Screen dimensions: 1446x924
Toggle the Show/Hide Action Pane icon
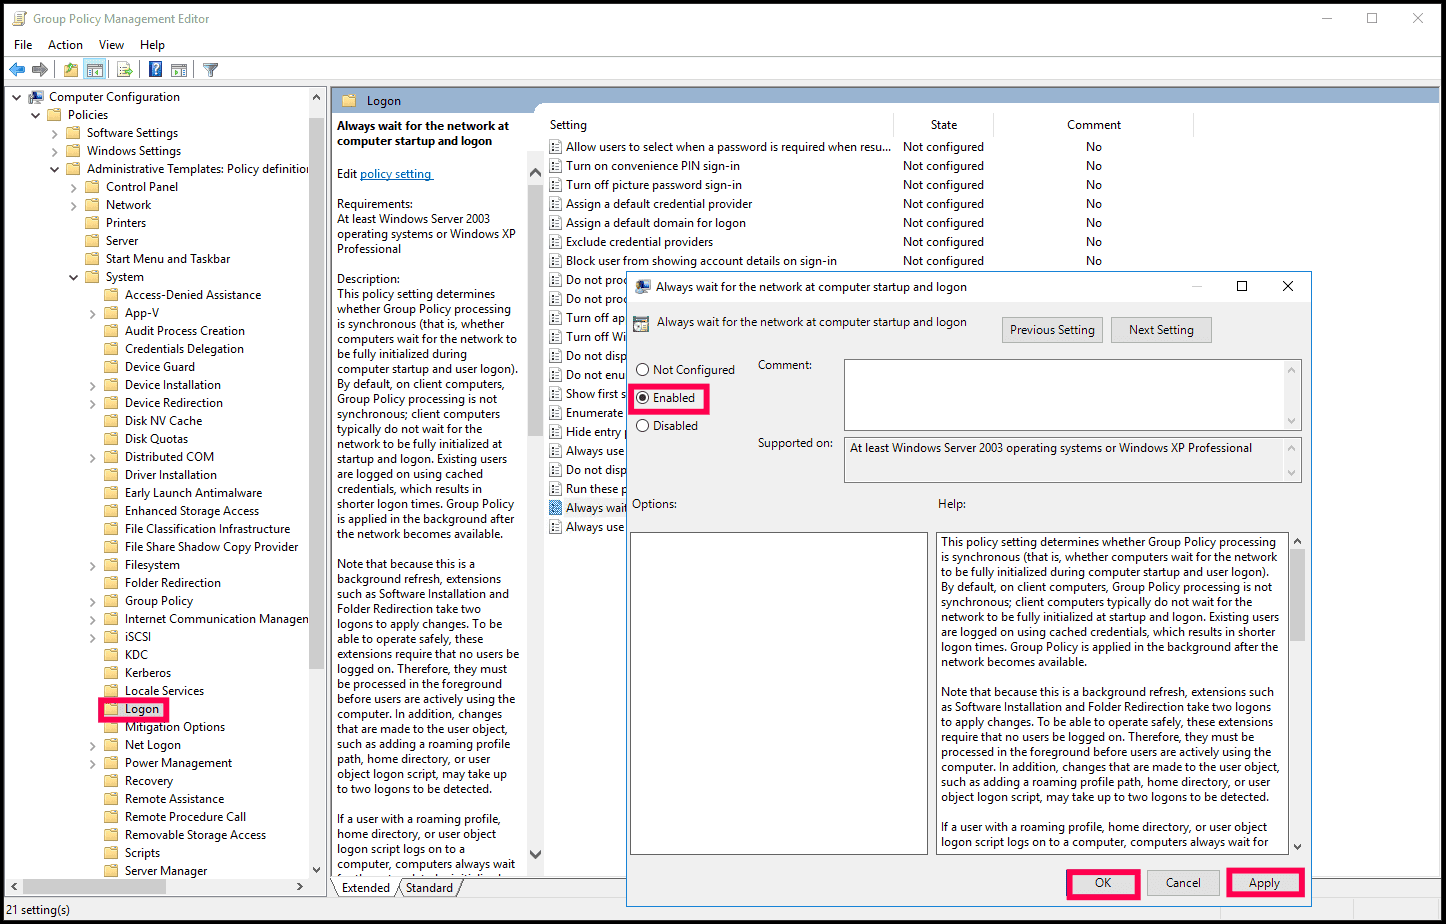point(179,70)
